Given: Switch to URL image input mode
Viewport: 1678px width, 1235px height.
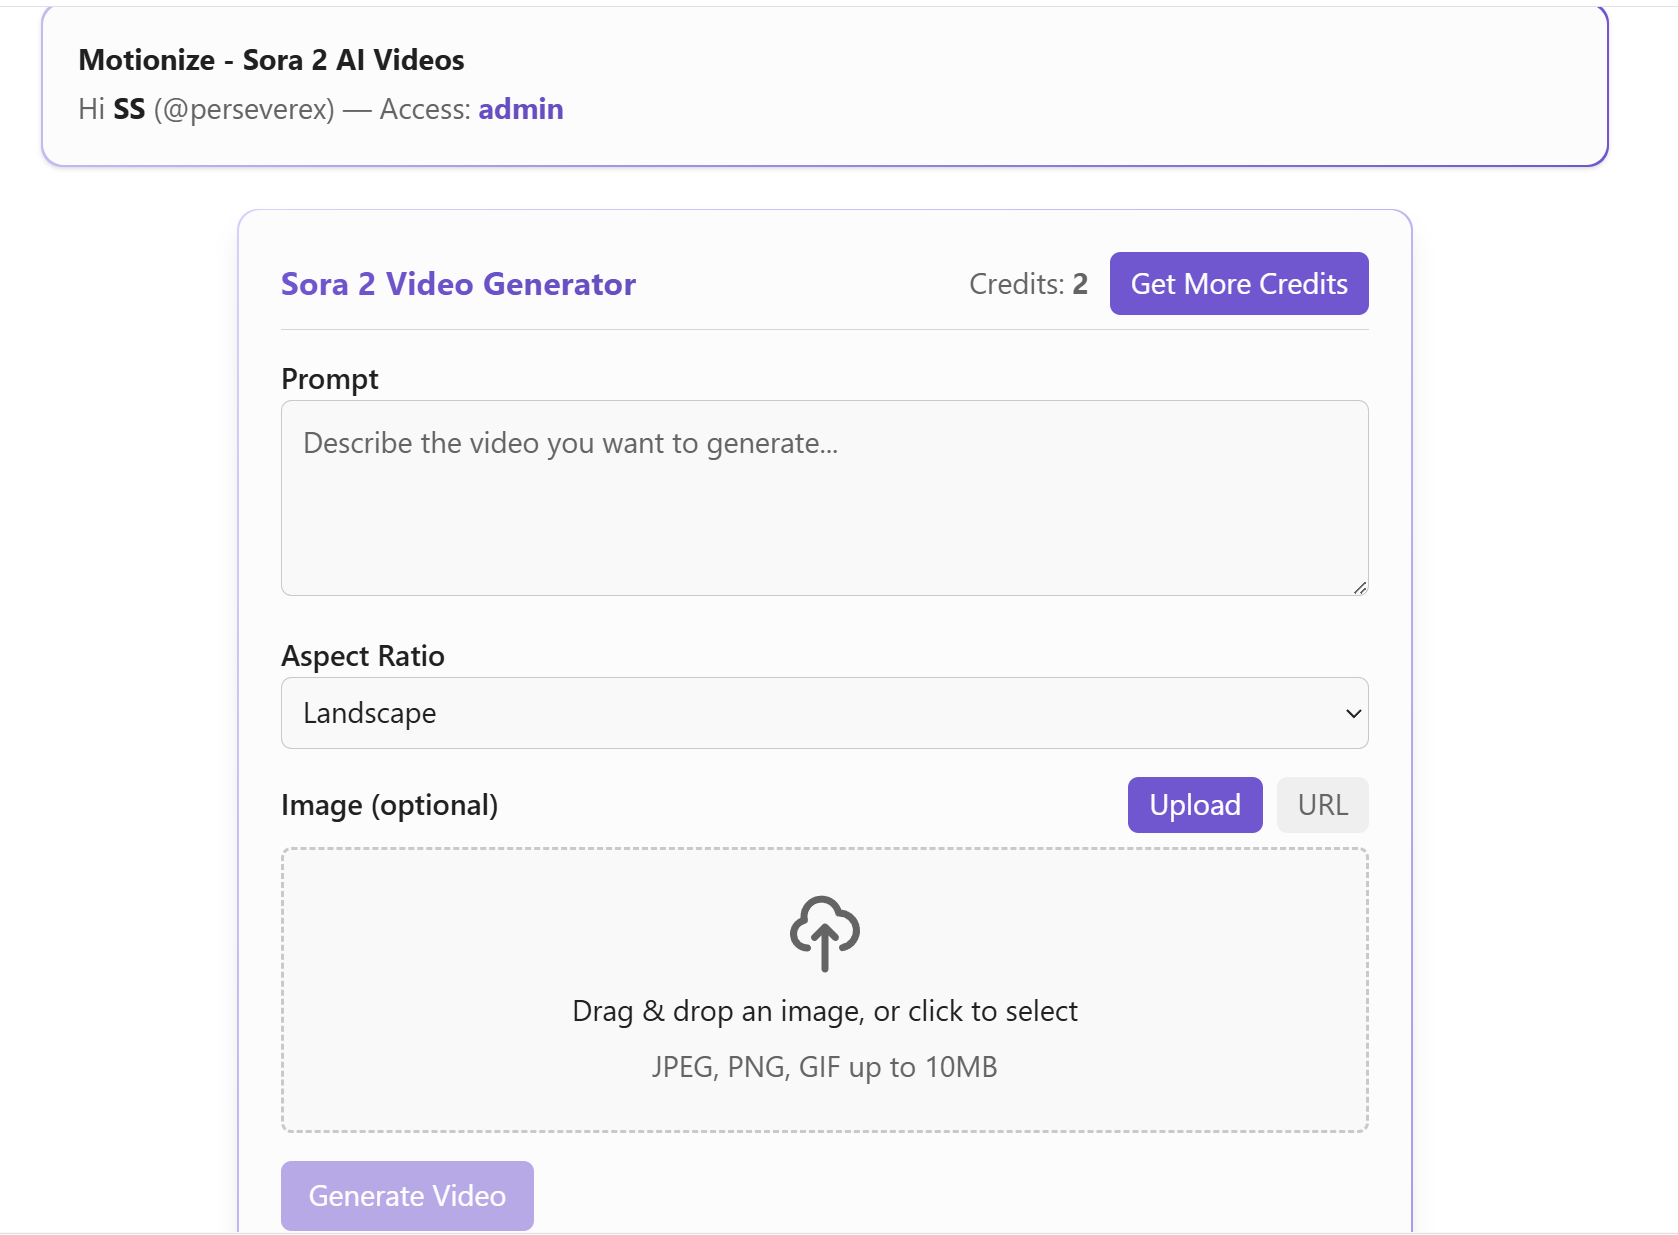Looking at the screenshot, I should pyautogui.click(x=1322, y=804).
